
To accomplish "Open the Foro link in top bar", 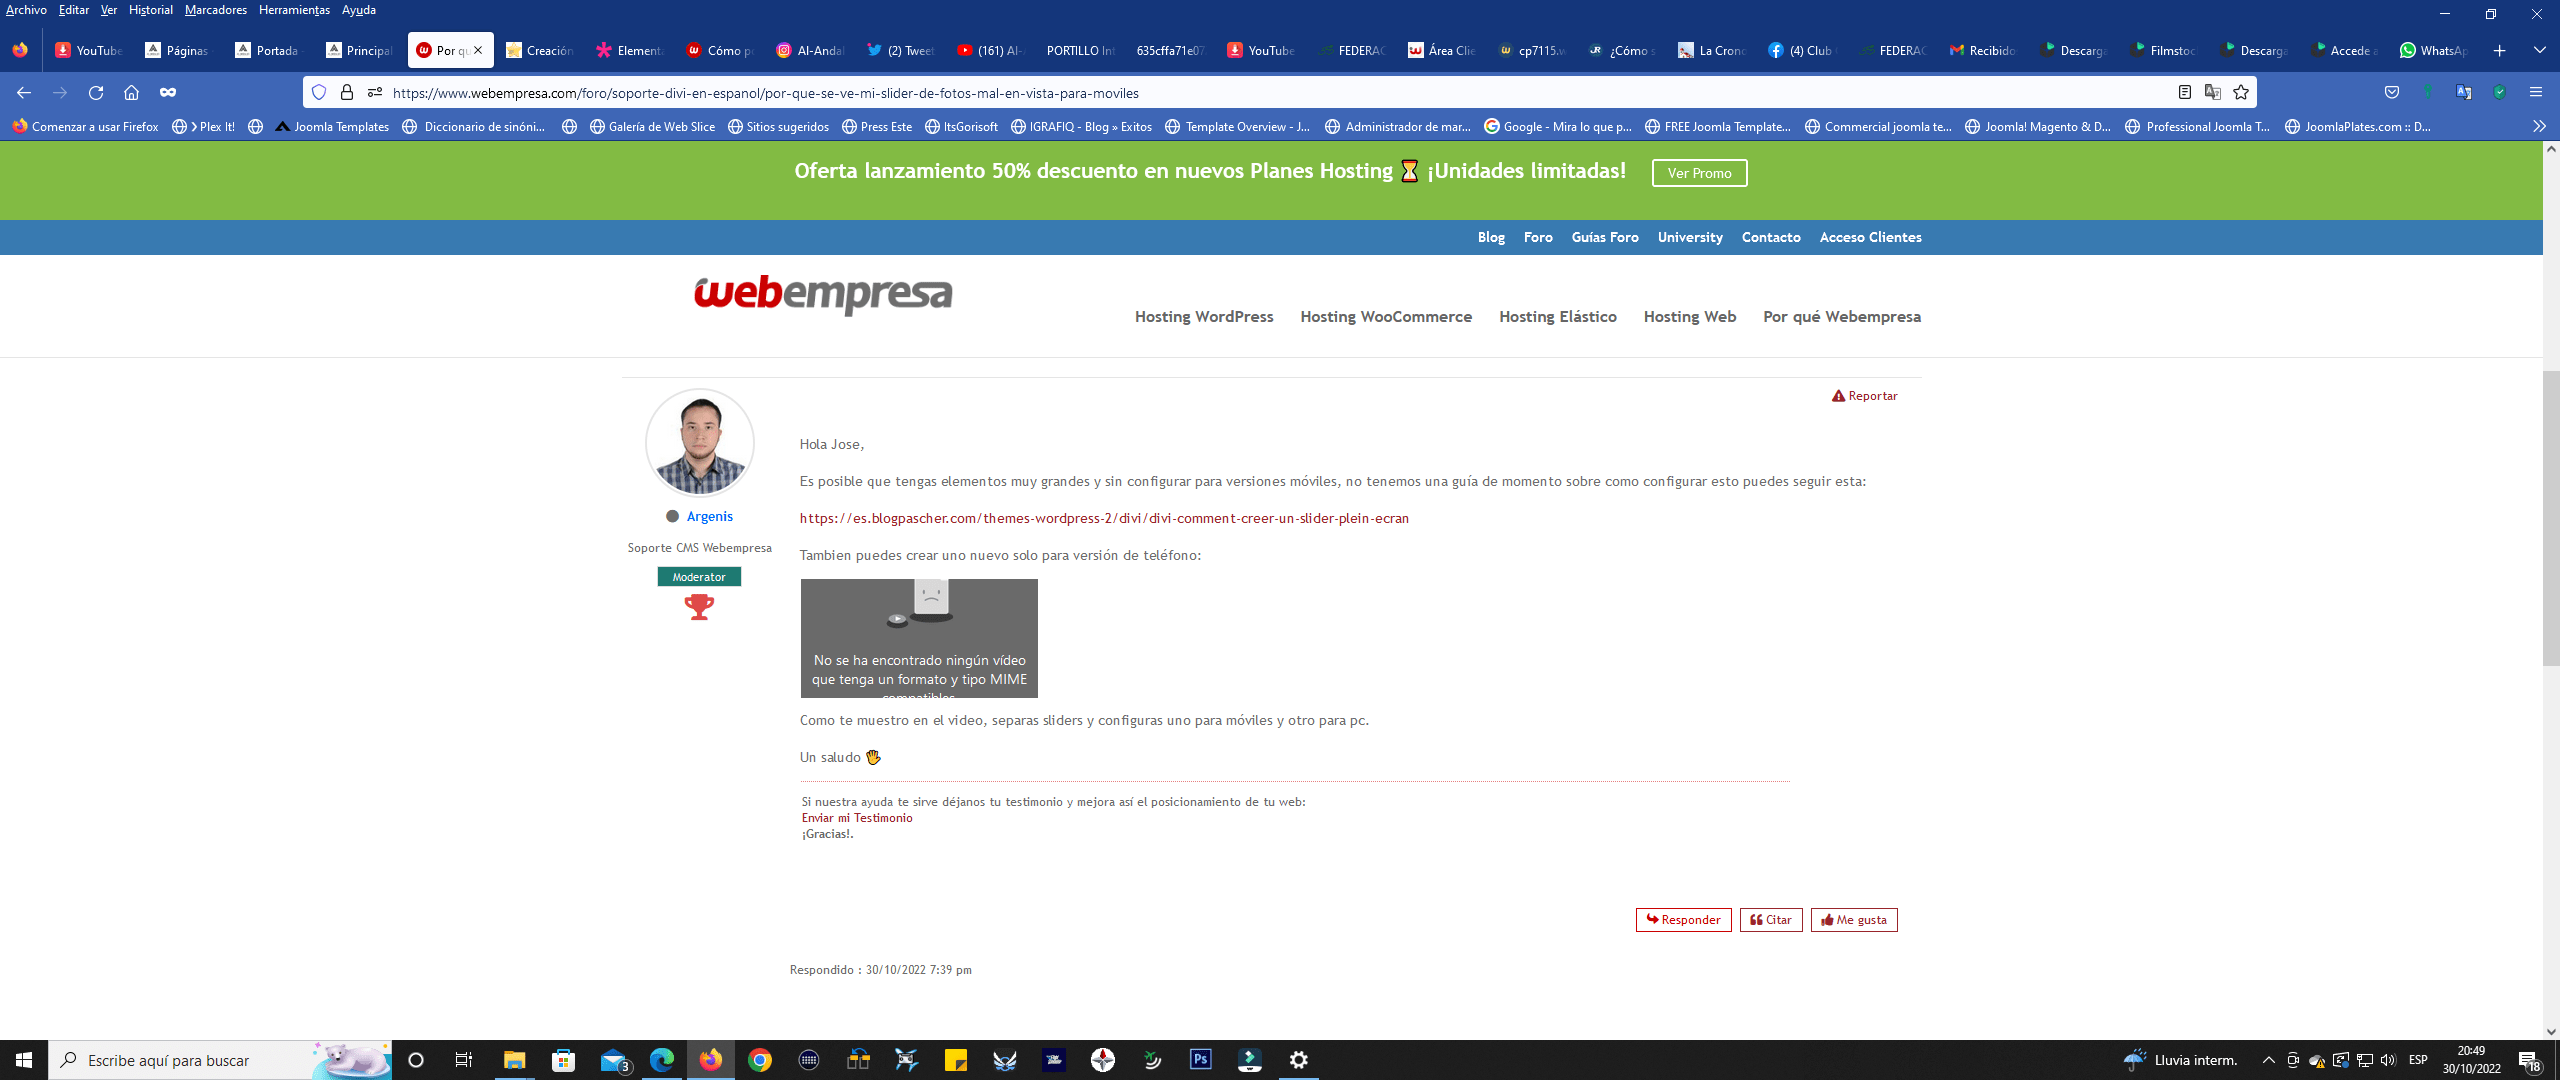I will [x=1537, y=237].
